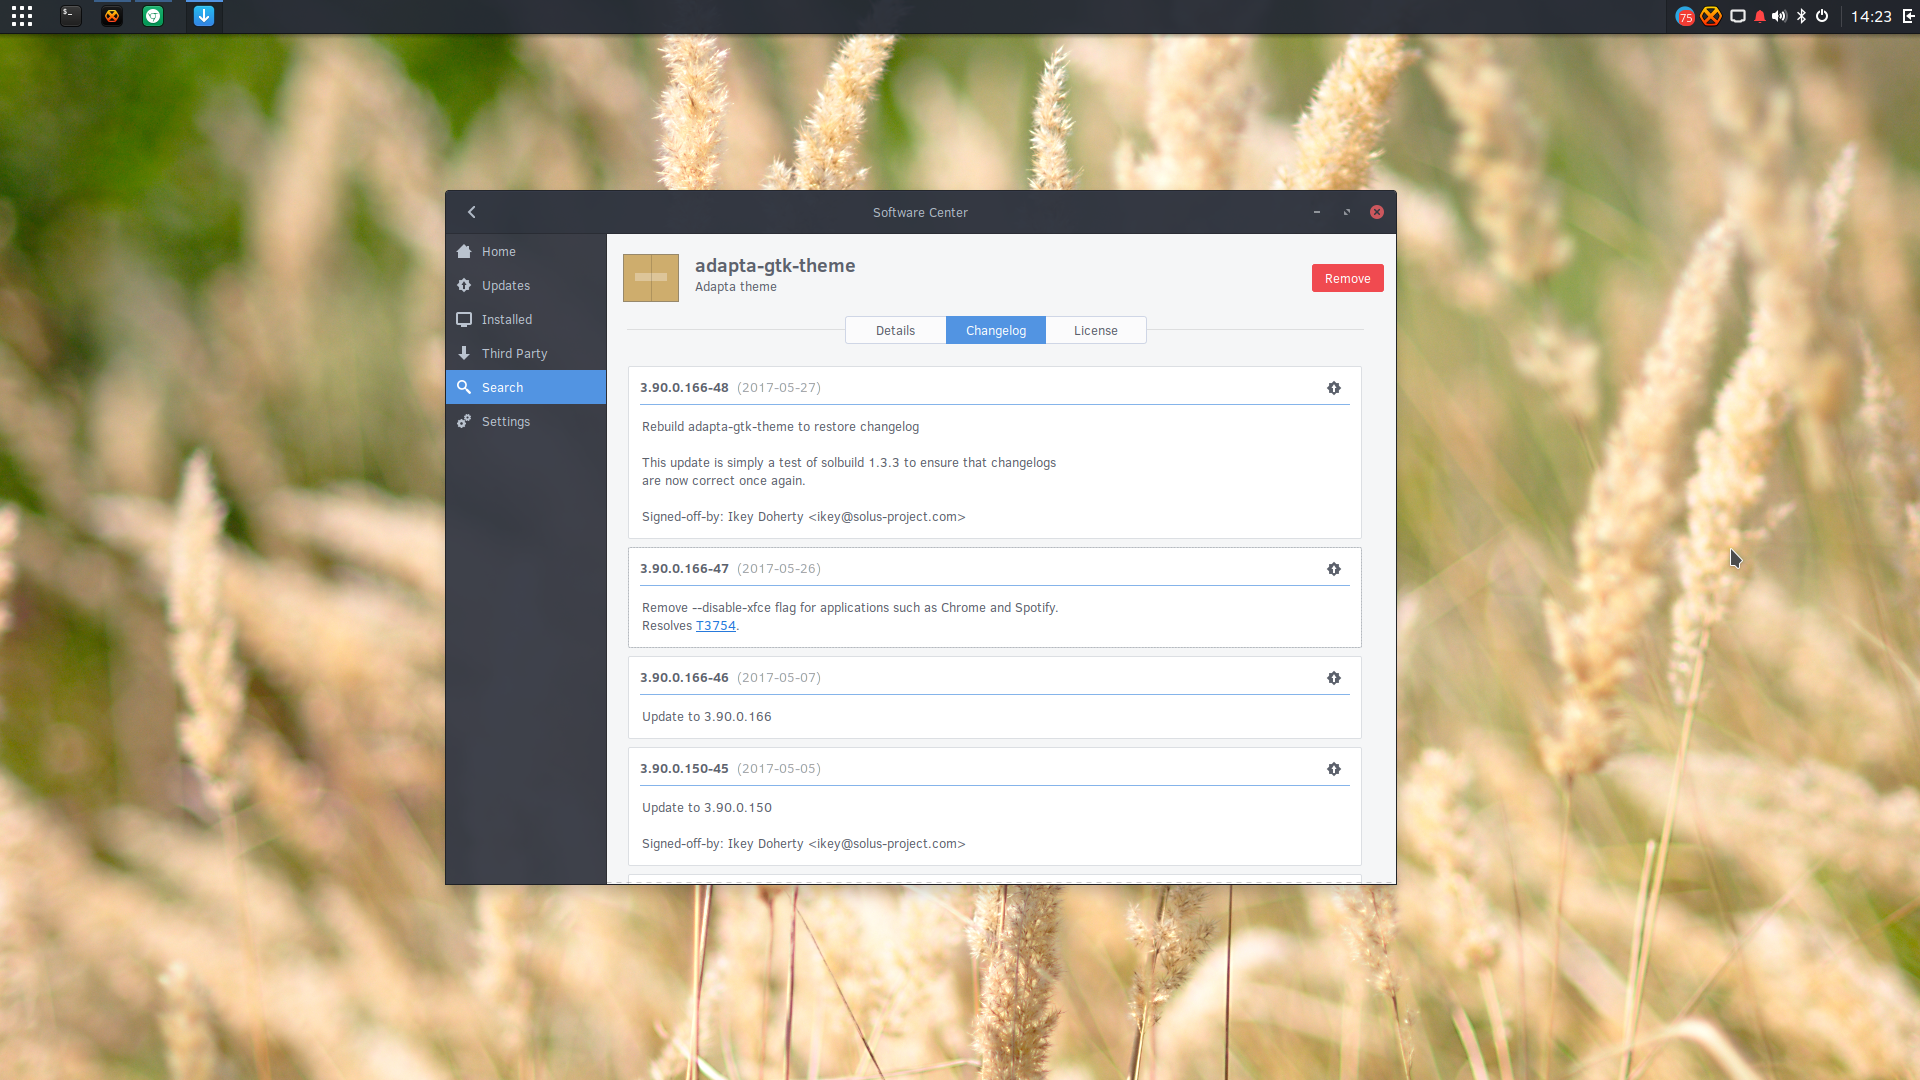Click the date (2017-05-07)
1920x1080 pixels.
pos(779,678)
